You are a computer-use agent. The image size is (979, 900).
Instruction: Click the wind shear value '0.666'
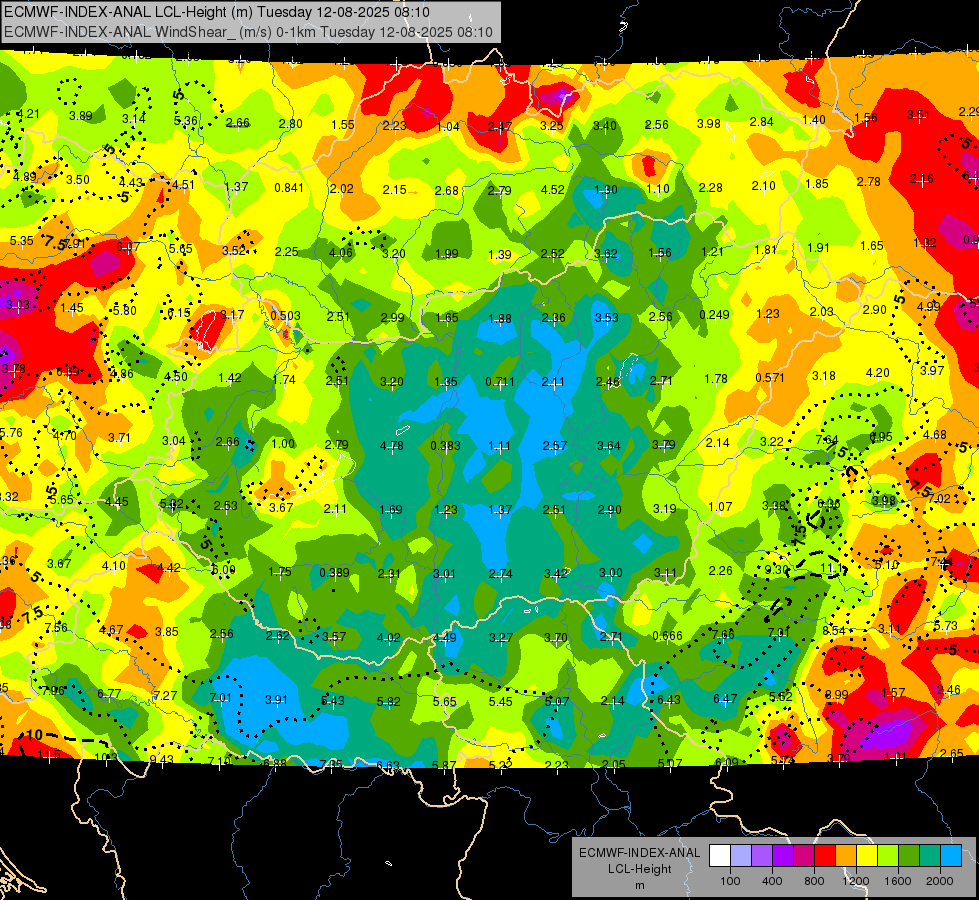[x=667, y=635]
